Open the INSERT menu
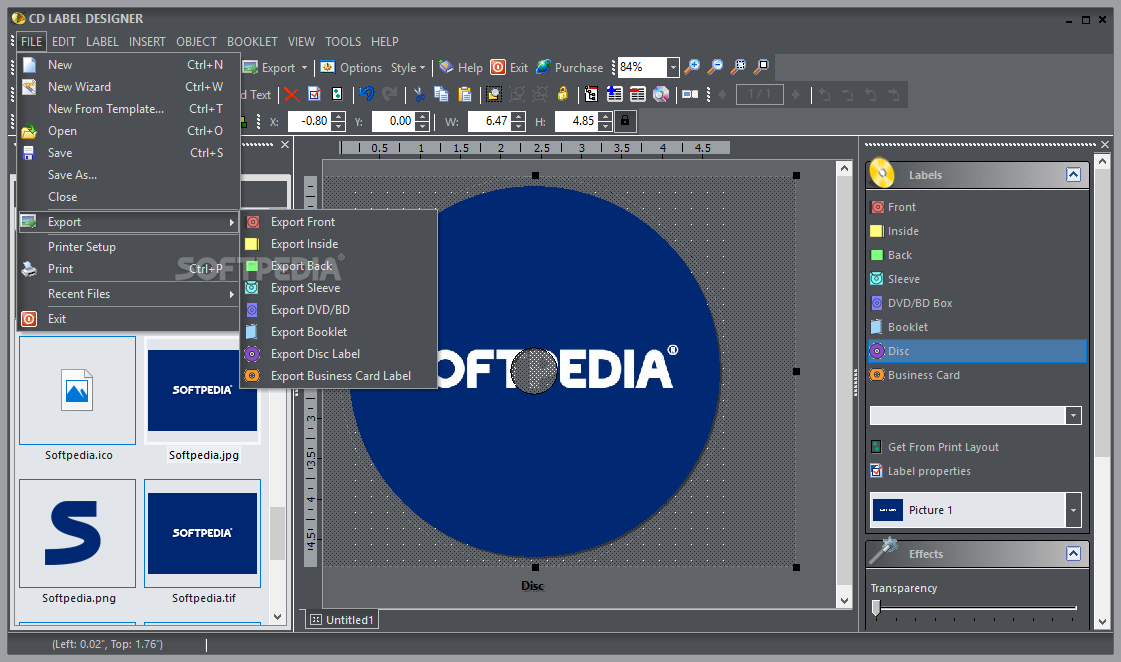This screenshot has height=662, width=1121. pyautogui.click(x=147, y=41)
